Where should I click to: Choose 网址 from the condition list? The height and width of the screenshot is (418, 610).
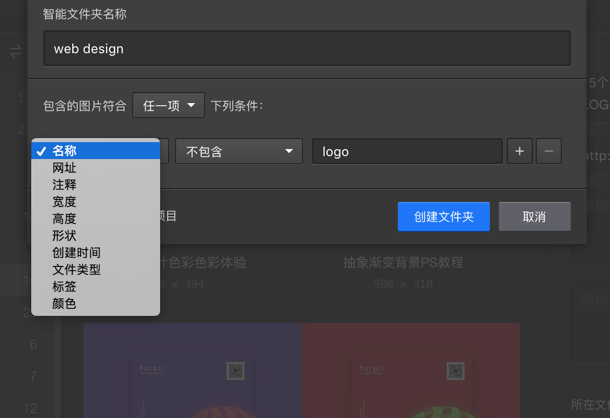tap(65, 168)
